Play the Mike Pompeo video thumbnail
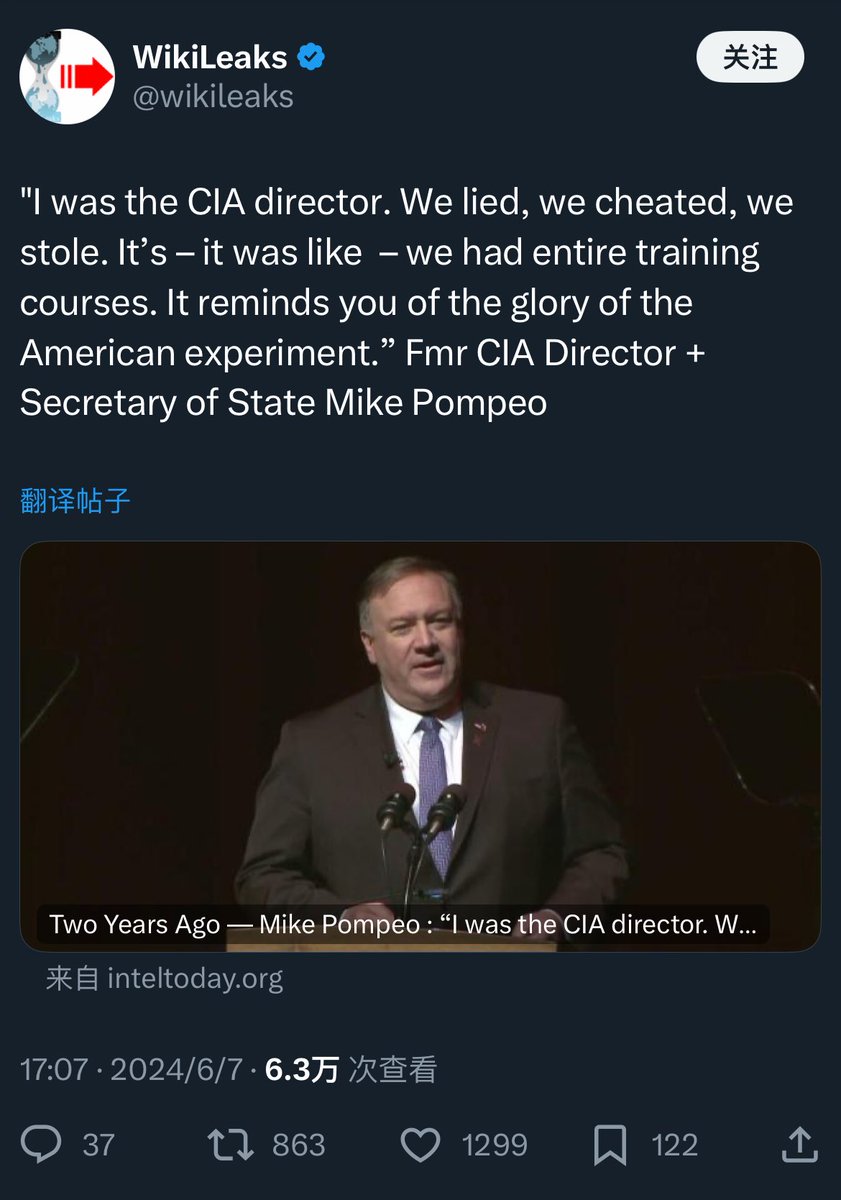Viewport: 841px width, 1200px height. tap(420, 746)
